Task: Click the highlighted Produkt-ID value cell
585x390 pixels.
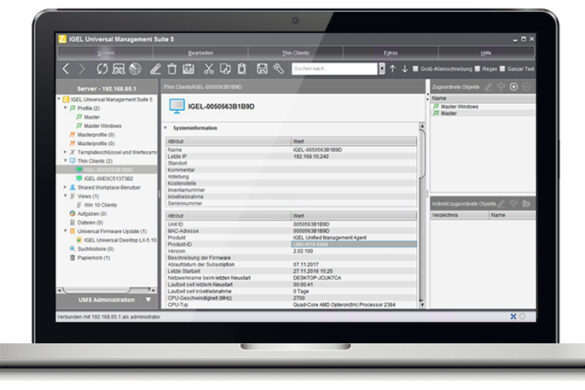Action: (354, 244)
